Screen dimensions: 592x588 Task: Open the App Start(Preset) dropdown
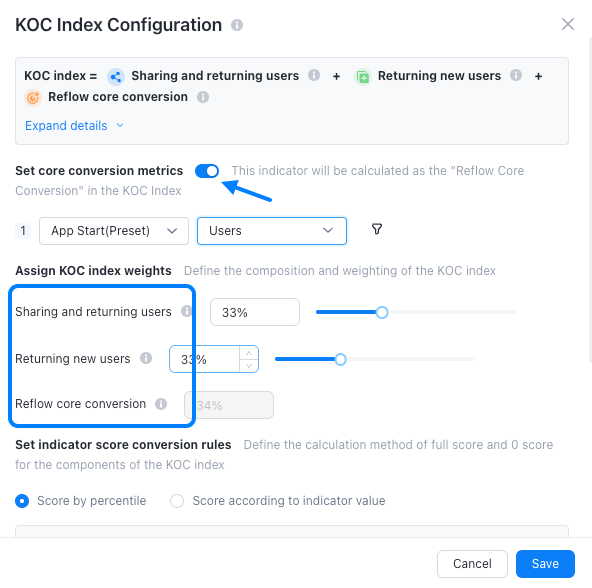[x=114, y=231]
